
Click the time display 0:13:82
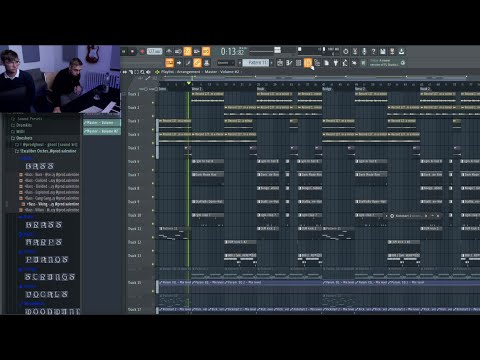pos(233,52)
